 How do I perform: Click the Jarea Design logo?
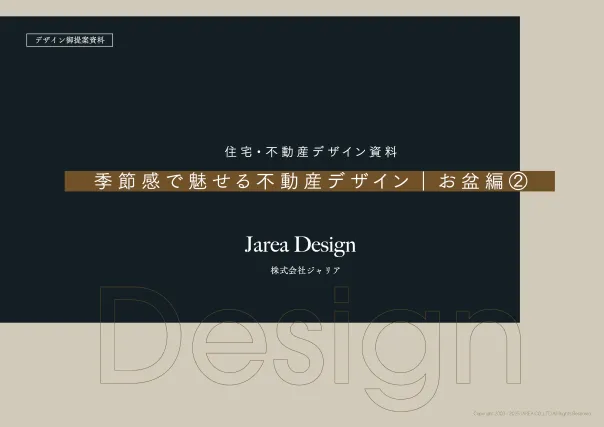[300, 245]
